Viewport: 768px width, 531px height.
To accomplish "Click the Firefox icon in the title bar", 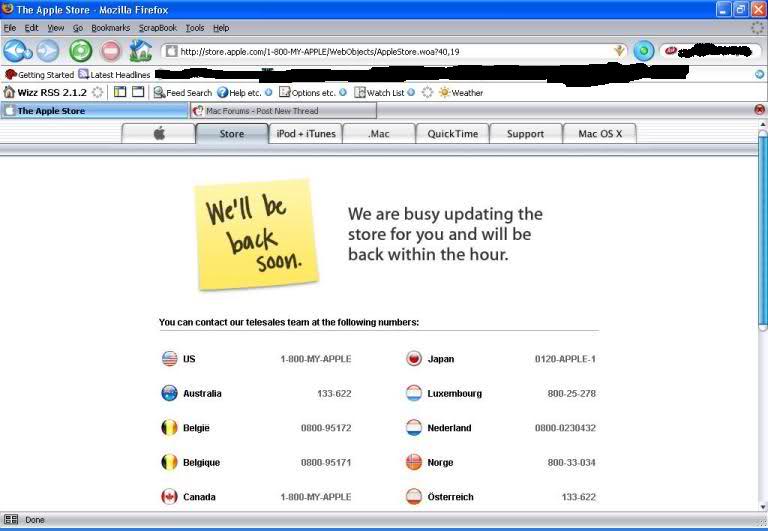I will click(x=7, y=9).
